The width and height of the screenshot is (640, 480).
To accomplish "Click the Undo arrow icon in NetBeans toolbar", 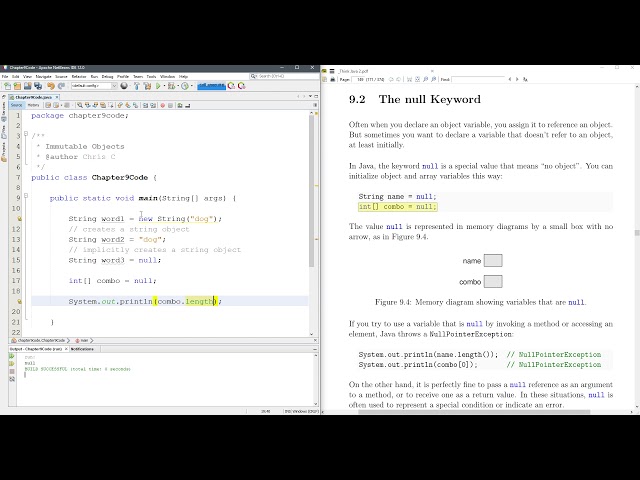I will (51, 86).
